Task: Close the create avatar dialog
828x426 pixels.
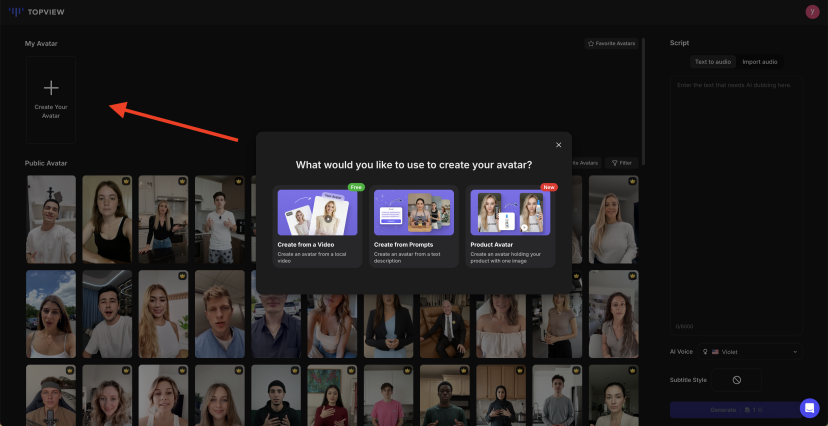Action: click(x=559, y=145)
